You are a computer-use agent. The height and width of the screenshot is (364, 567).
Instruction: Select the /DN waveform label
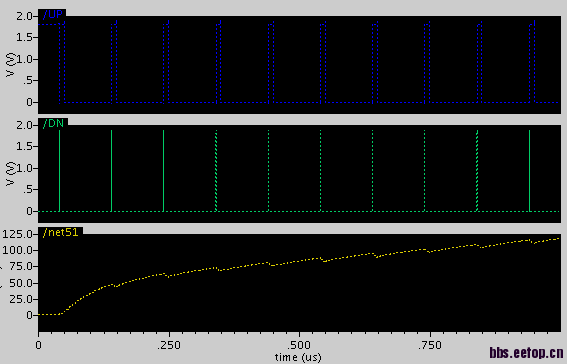(x=53, y=124)
